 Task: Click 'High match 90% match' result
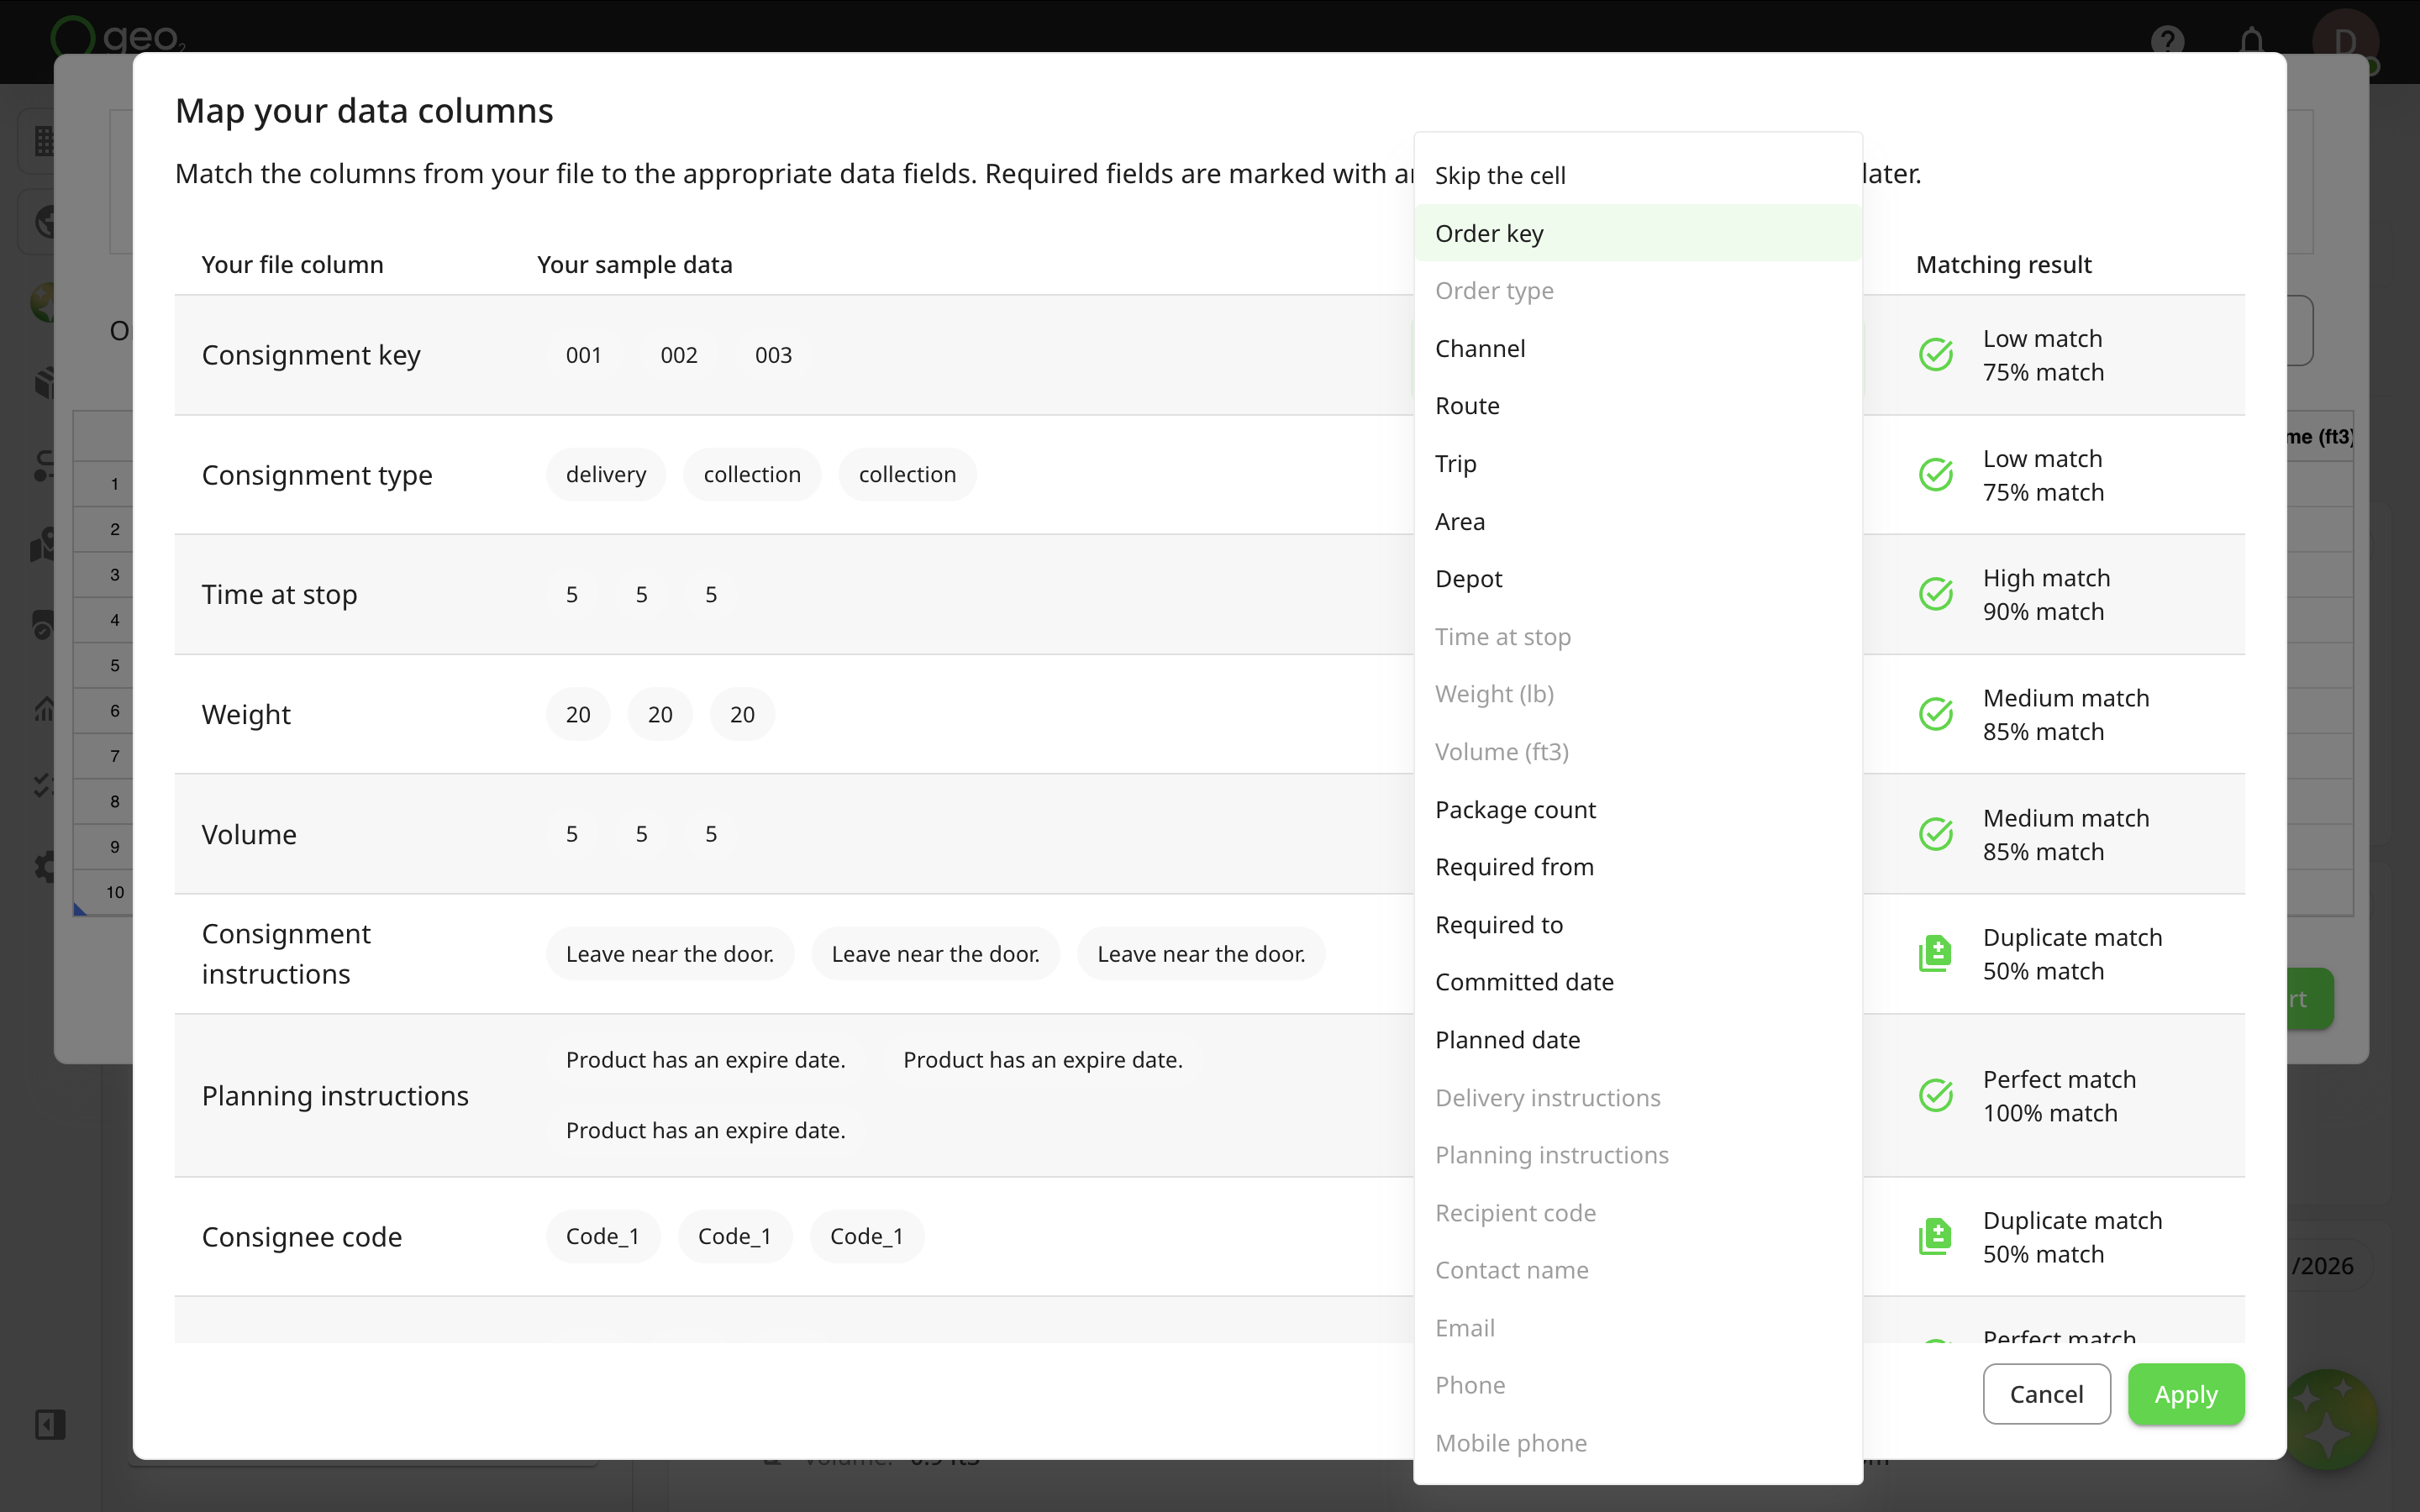[x=2046, y=594]
